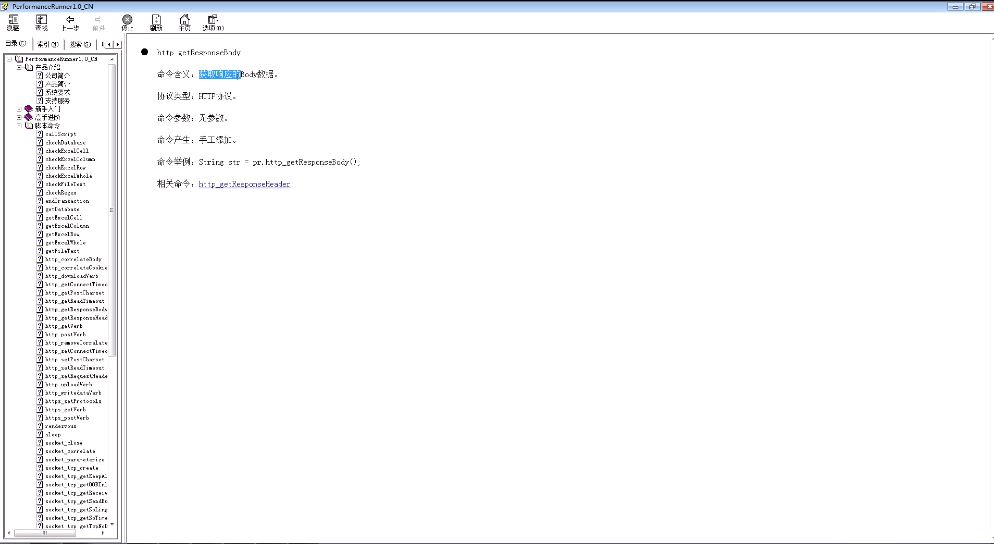Click the open book icon beside 产品介绍
The height and width of the screenshot is (544, 994).
(x=29, y=67)
